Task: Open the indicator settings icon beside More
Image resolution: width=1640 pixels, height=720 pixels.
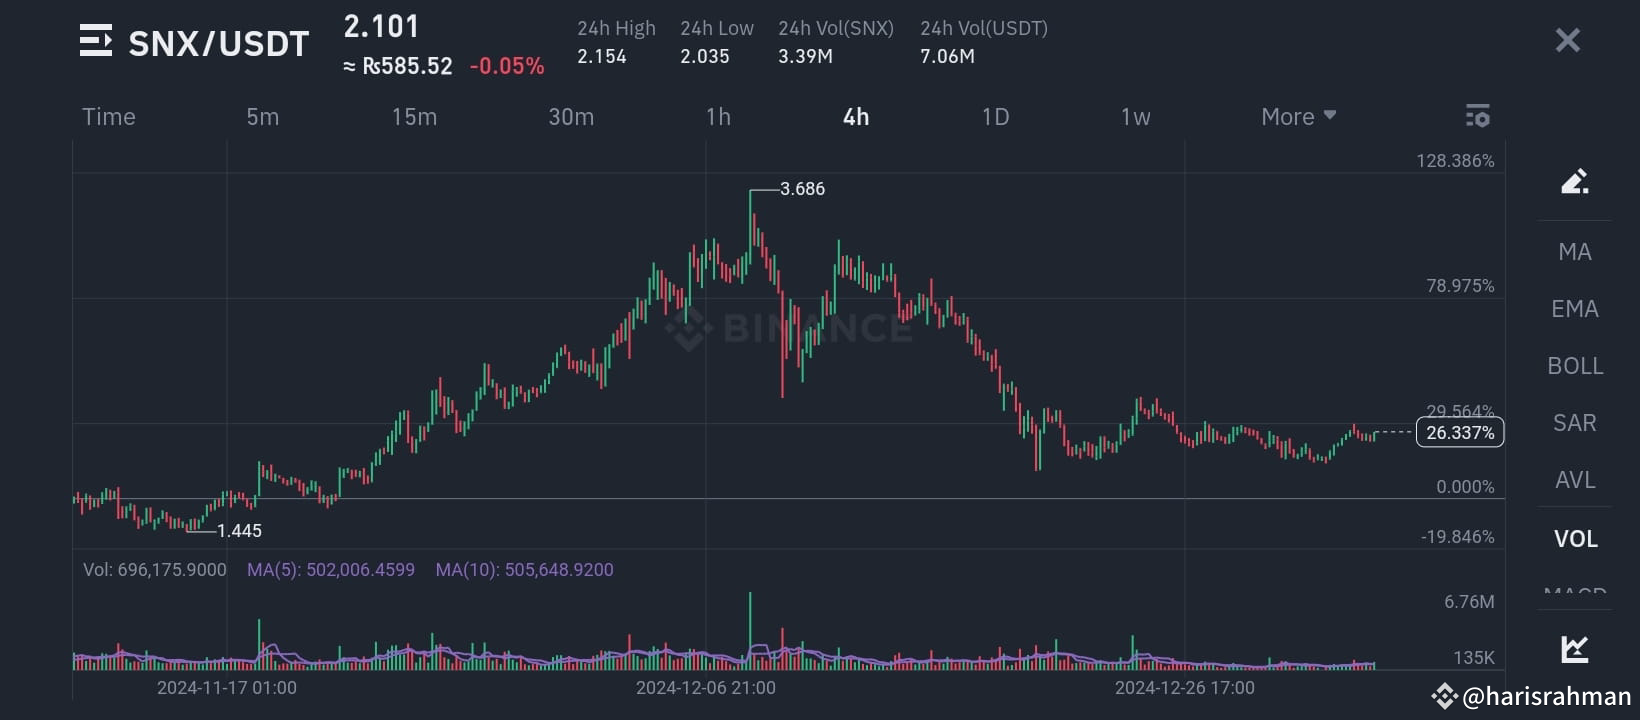Action: click(1477, 115)
